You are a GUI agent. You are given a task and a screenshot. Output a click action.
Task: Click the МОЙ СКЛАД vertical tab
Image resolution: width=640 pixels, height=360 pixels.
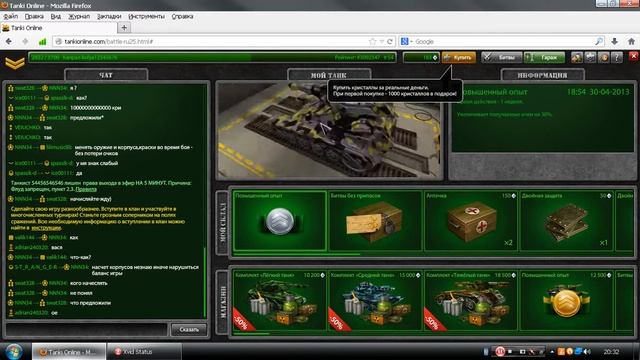click(x=222, y=223)
